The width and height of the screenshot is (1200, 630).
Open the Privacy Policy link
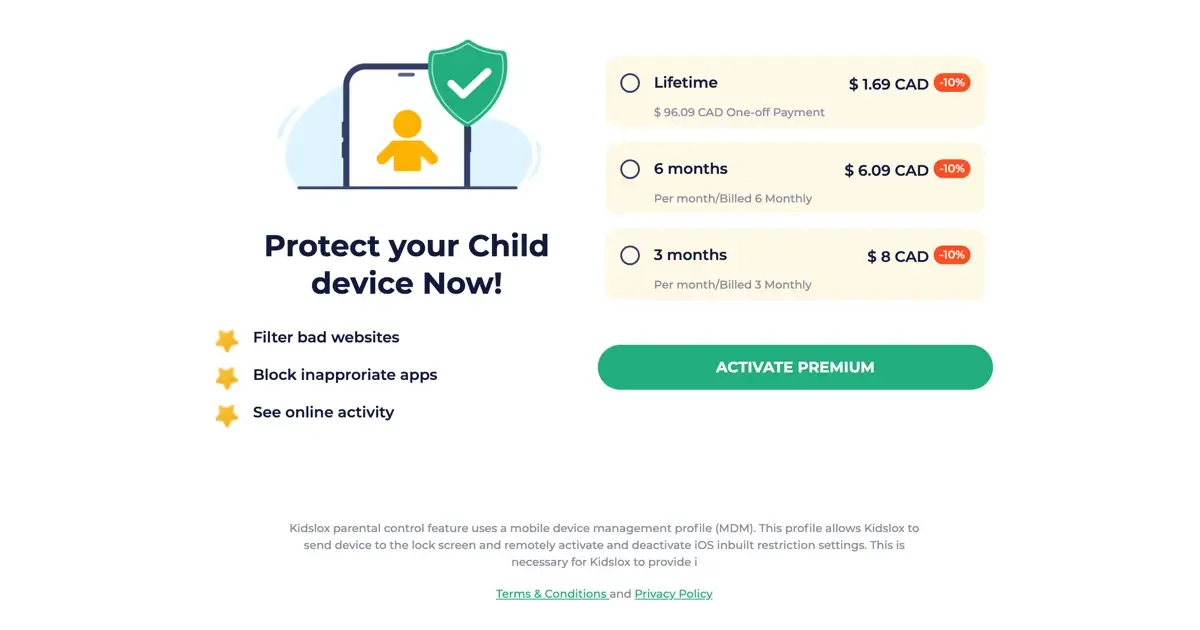tap(673, 594)
